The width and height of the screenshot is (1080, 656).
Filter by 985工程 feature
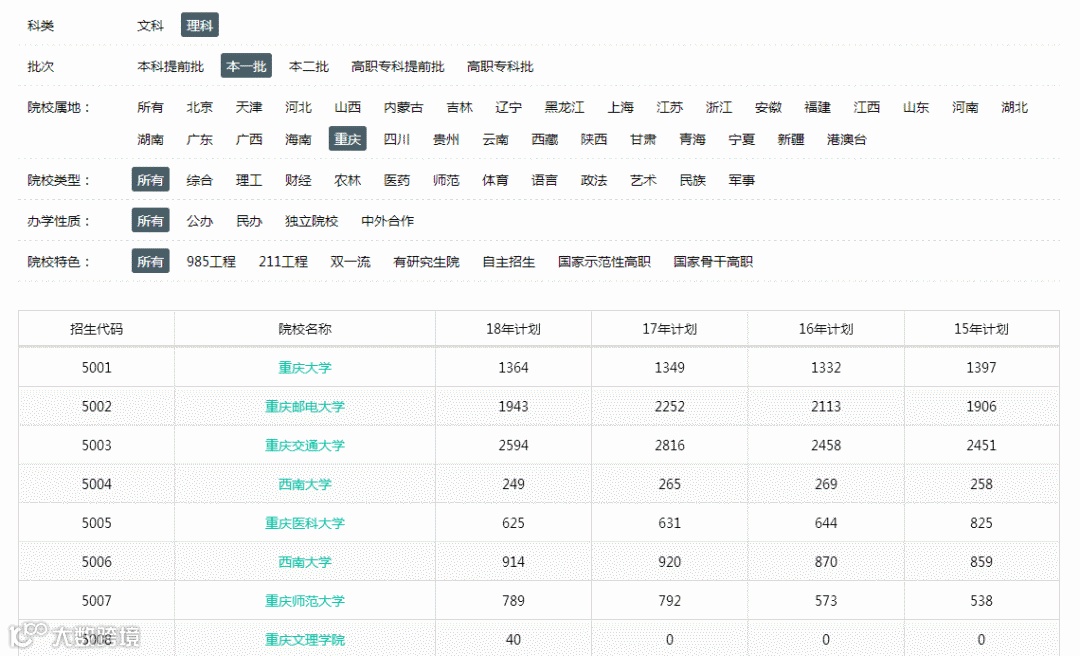(x=211, y=261)
